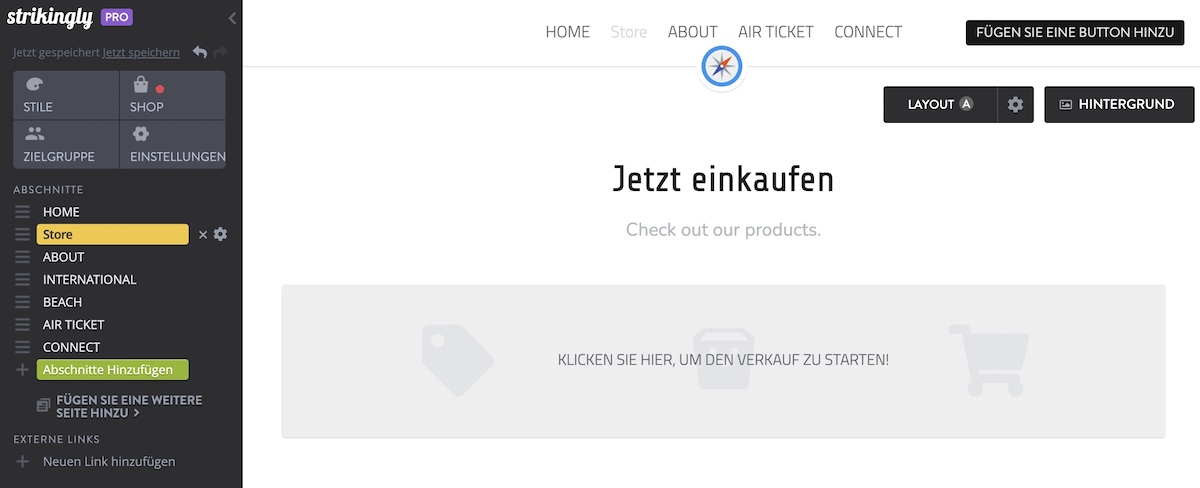
Task: Open layout settings gear icon
Action: (1015, 104)
